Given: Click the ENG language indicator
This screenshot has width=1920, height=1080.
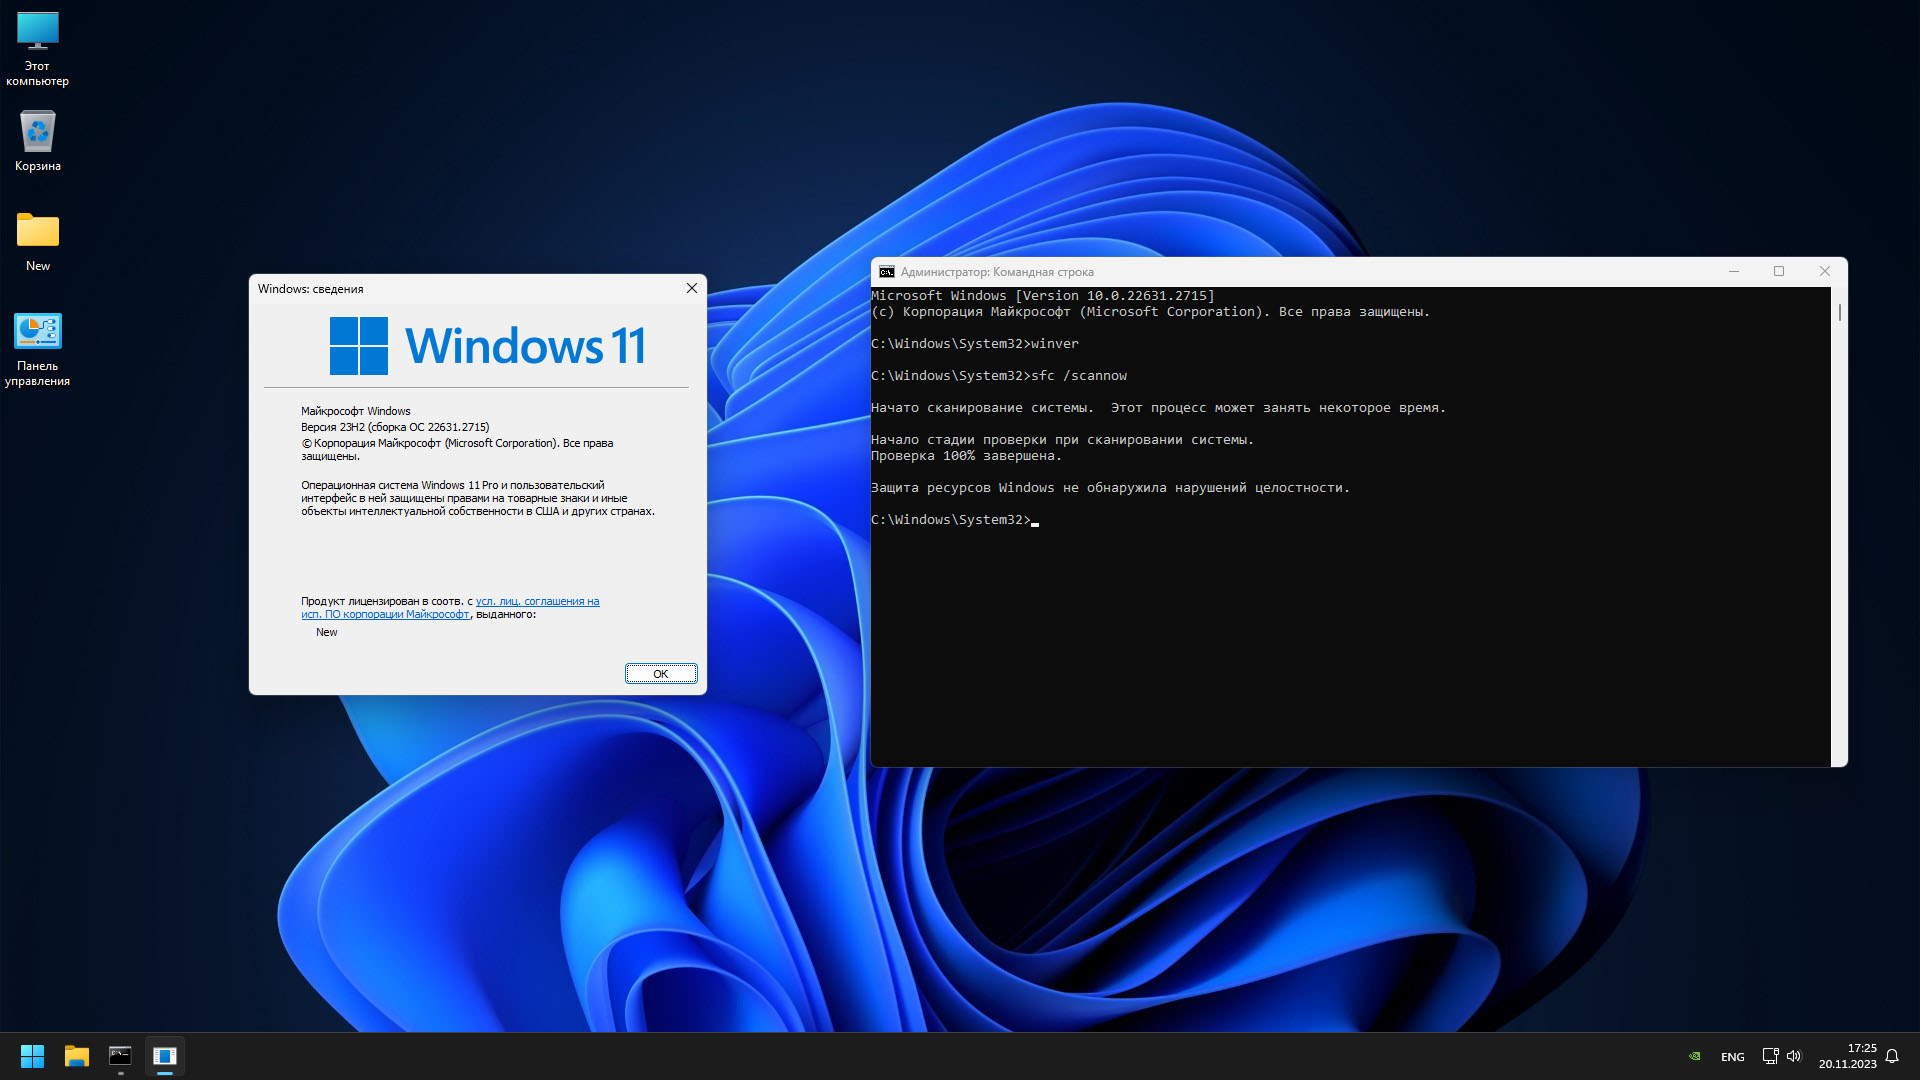Looking at the screenshot, I should pyautogui.click(x=1732, y=1057).
